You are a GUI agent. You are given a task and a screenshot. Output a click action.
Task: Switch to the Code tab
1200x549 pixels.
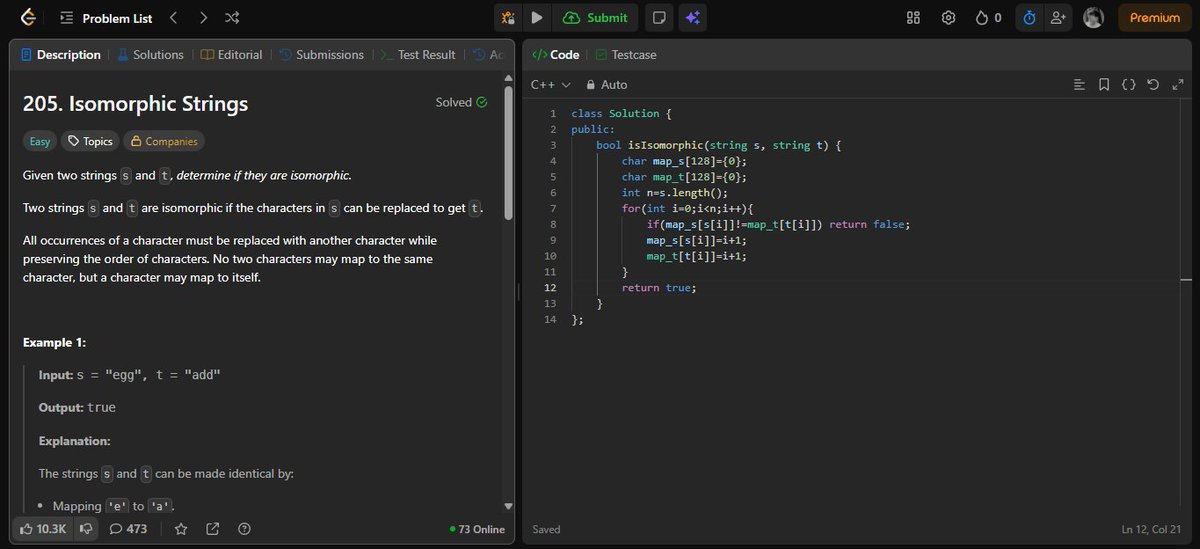pos(556,55)
